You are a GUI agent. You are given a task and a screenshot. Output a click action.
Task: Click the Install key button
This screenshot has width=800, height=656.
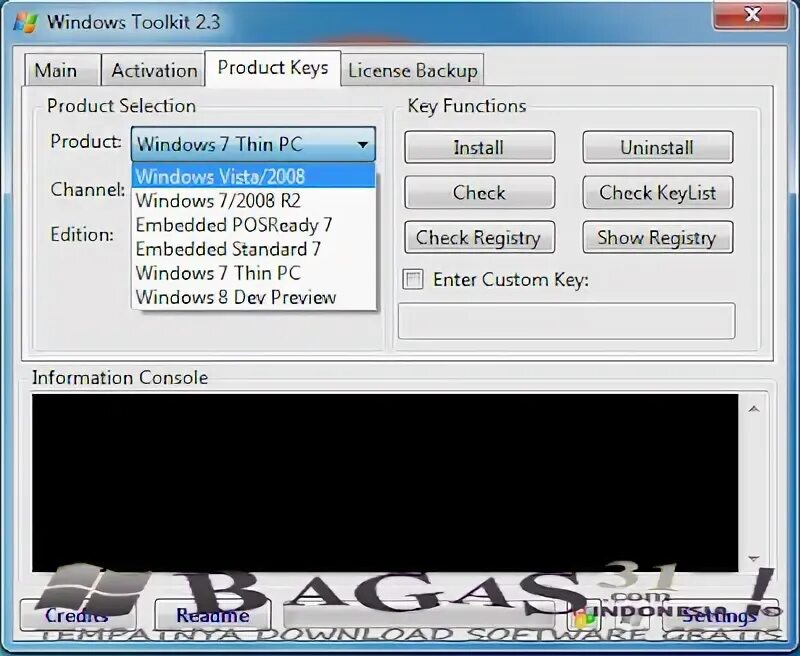click(x=480, y=147)
